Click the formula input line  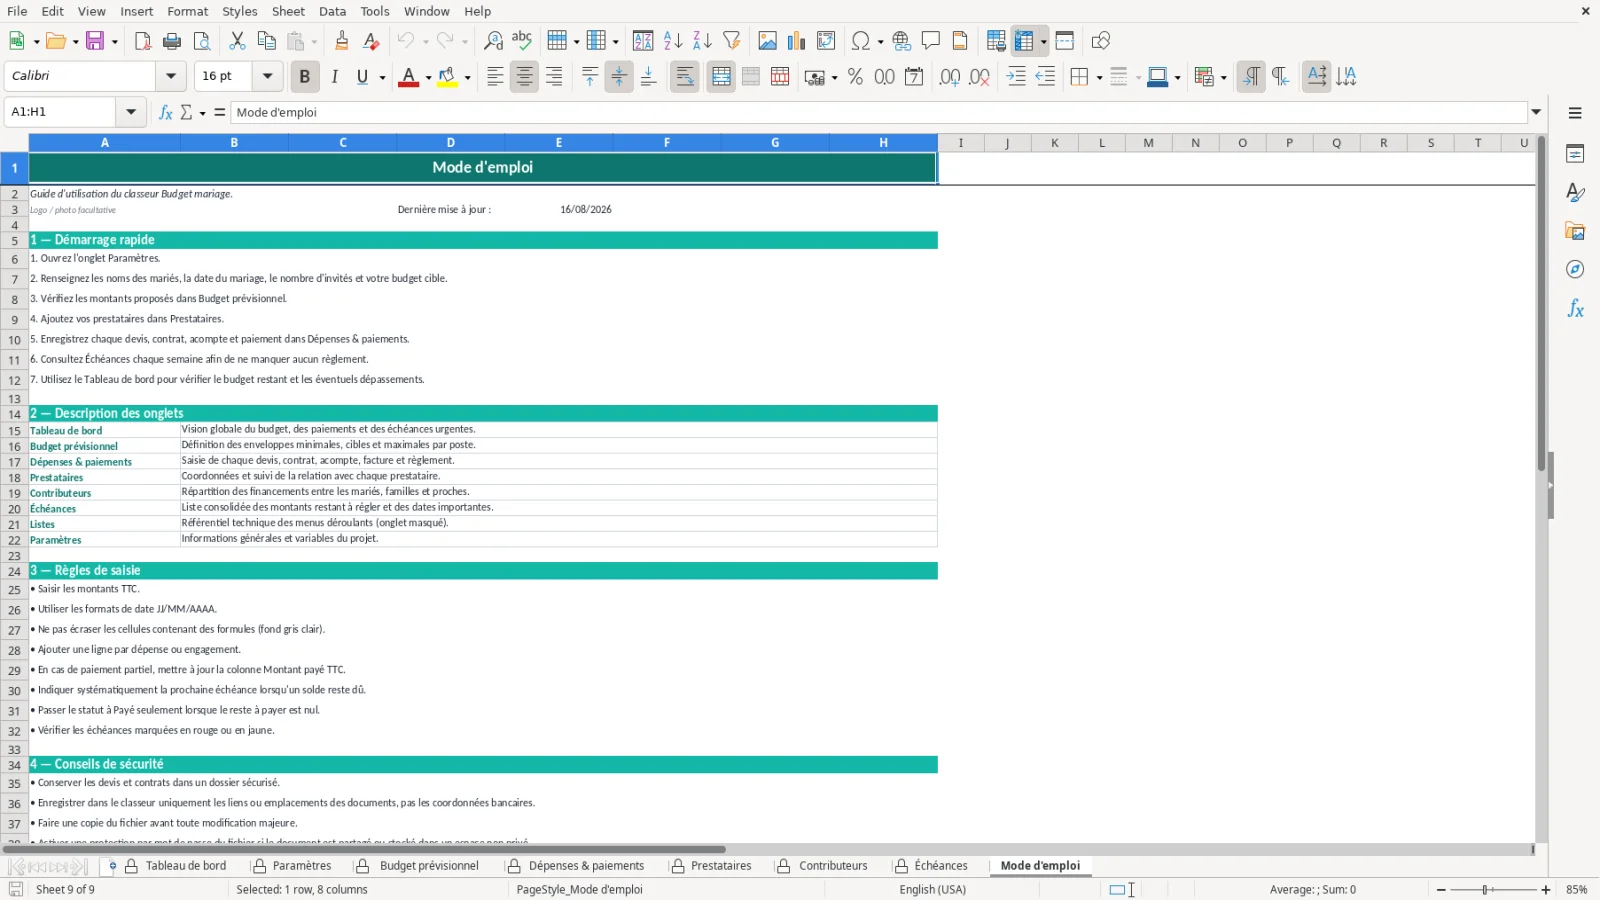(878, 112)
